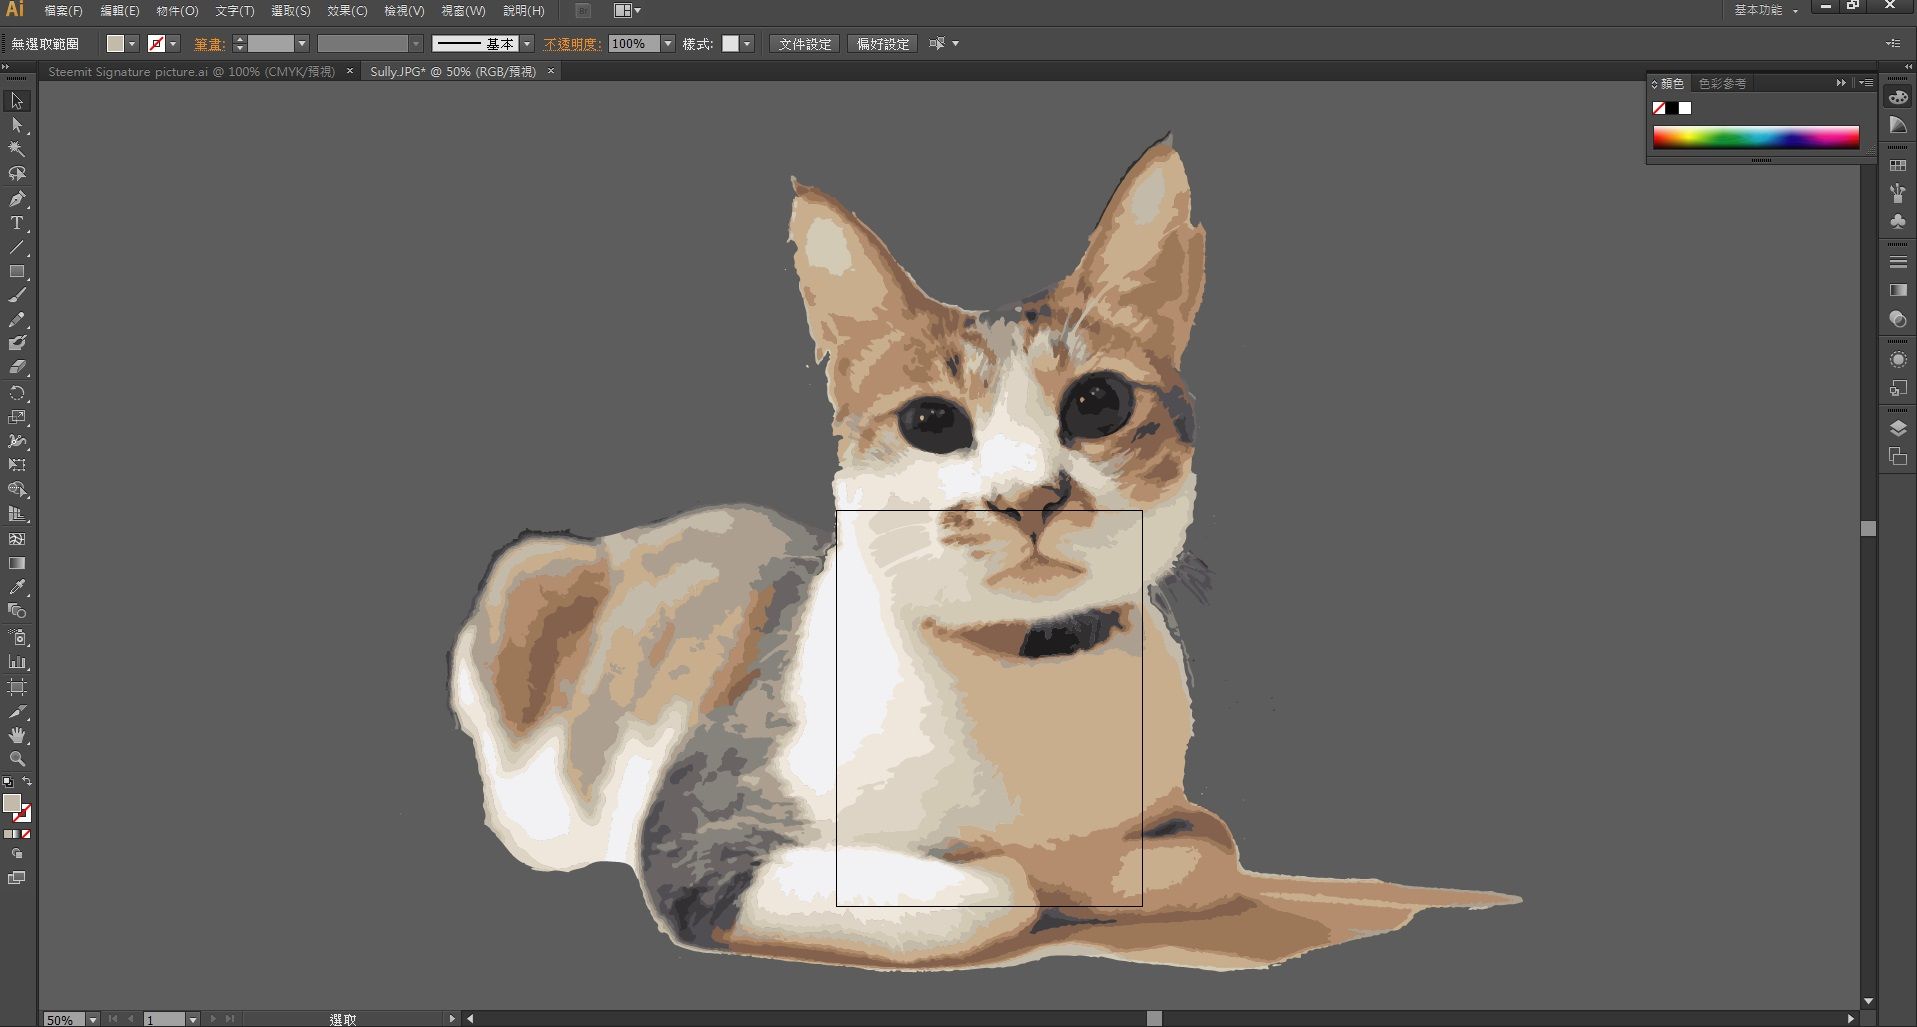Open fill color dropdown in control bar
The image size is (1917, 1027).
(x=132, y=44)
